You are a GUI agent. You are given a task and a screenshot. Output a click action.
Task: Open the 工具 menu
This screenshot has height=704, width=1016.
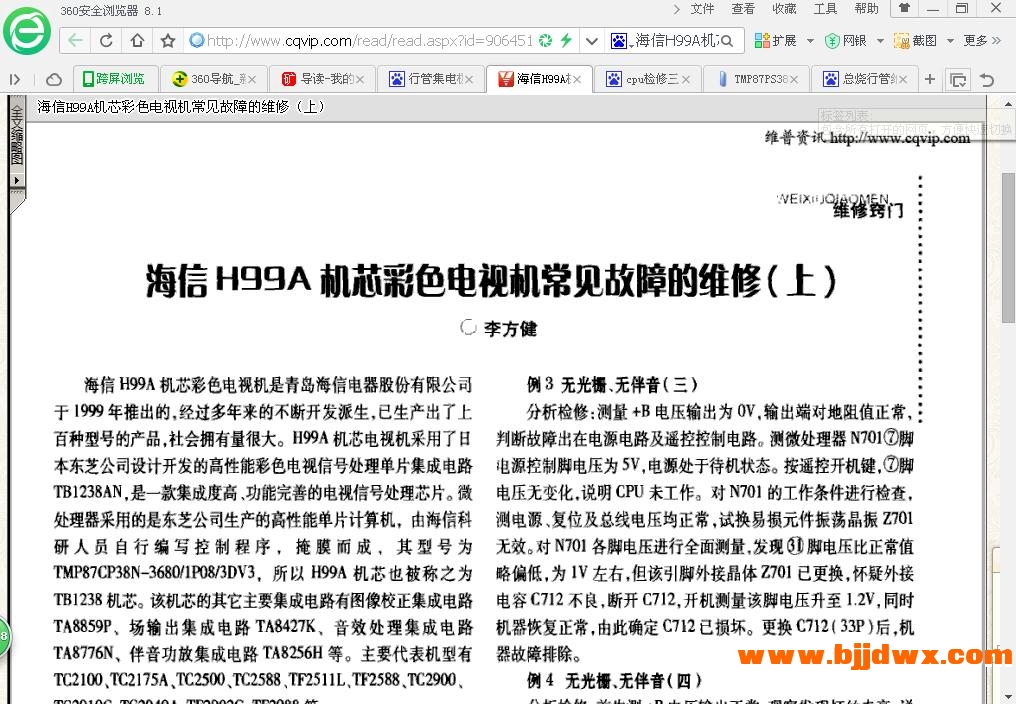[825, 8]
